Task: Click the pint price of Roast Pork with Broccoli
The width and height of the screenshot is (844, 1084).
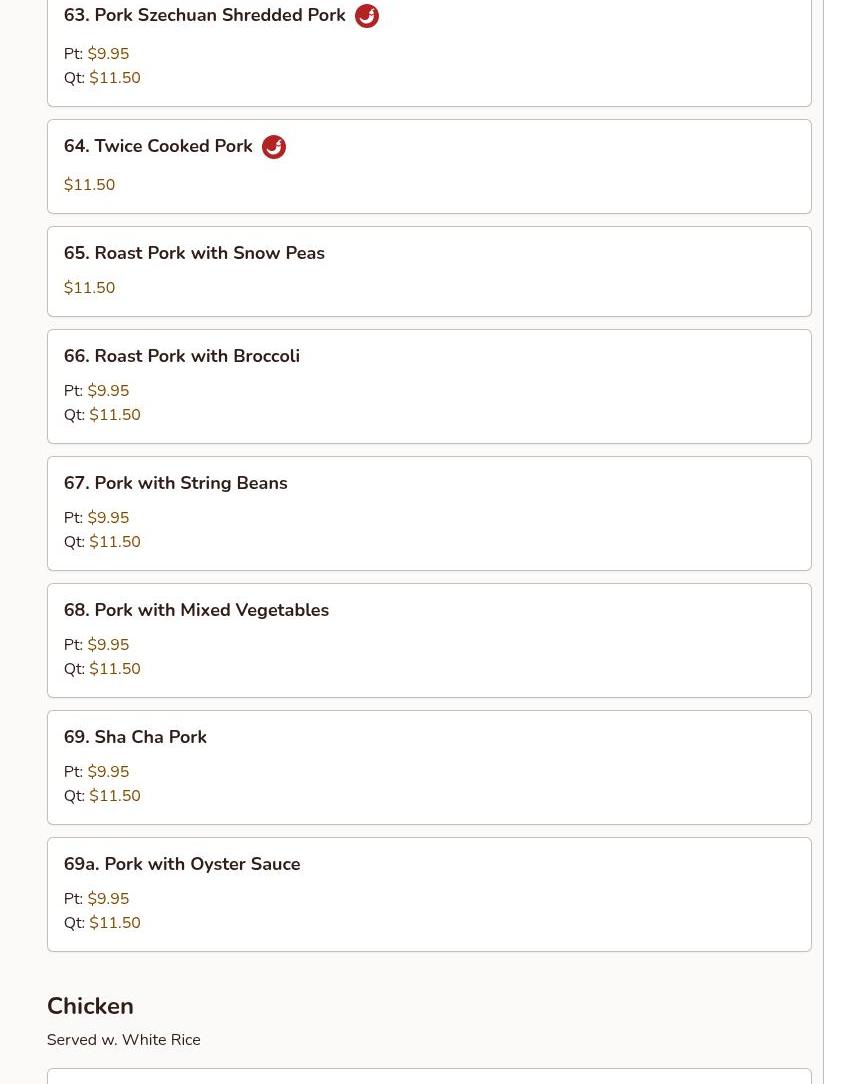Action: 108,391
